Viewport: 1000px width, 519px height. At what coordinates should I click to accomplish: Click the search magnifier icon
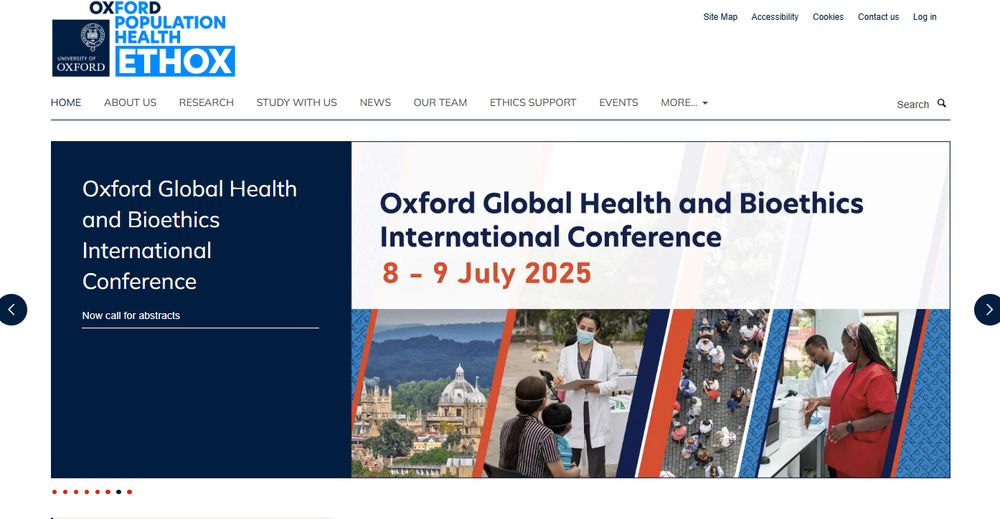[x=941, y=103]
